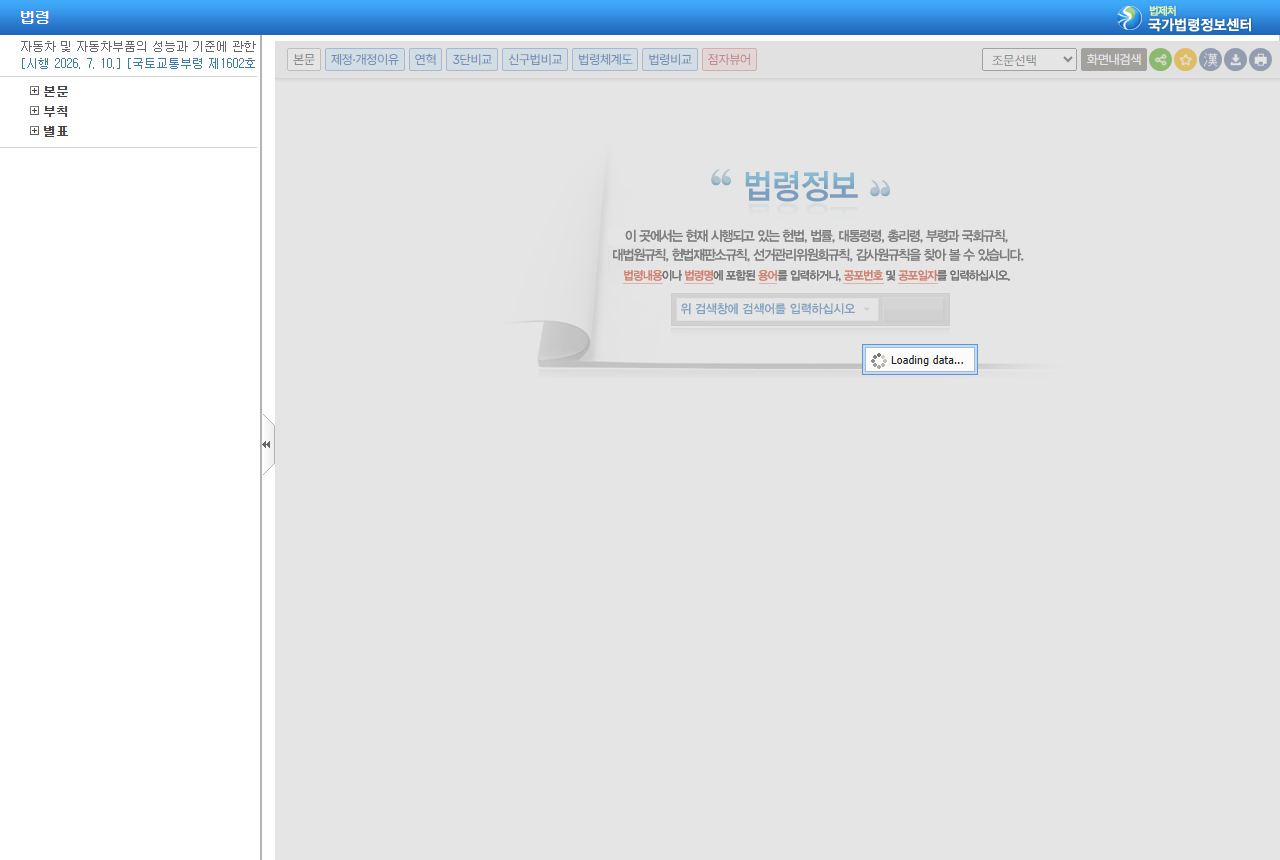Screen dimensions: 1280x860
Task: Select the 본문 tab
Action: (304, 59)
